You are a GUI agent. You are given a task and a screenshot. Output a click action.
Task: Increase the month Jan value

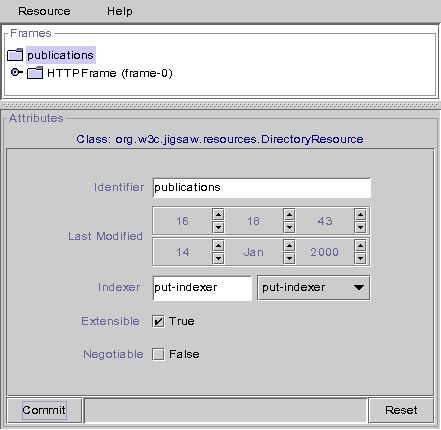pyautogui.click(x=289, y=246)
